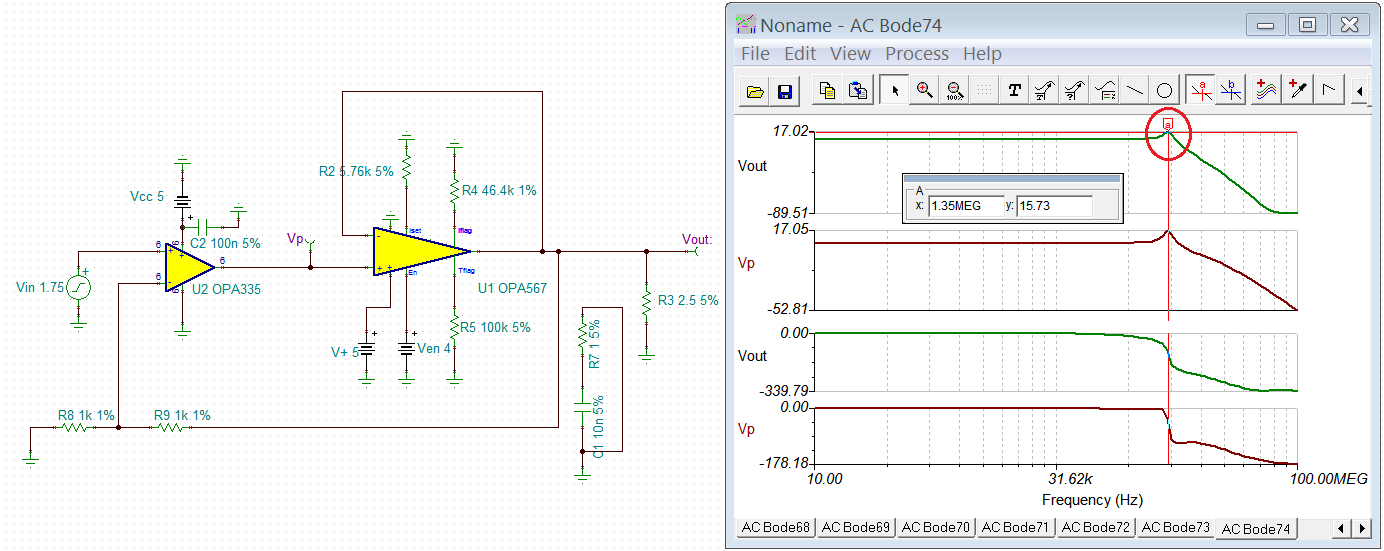Screen dimensions: 1384x551
Task: Switch to the AC Bode73 tab
Action: point(1175,527)
